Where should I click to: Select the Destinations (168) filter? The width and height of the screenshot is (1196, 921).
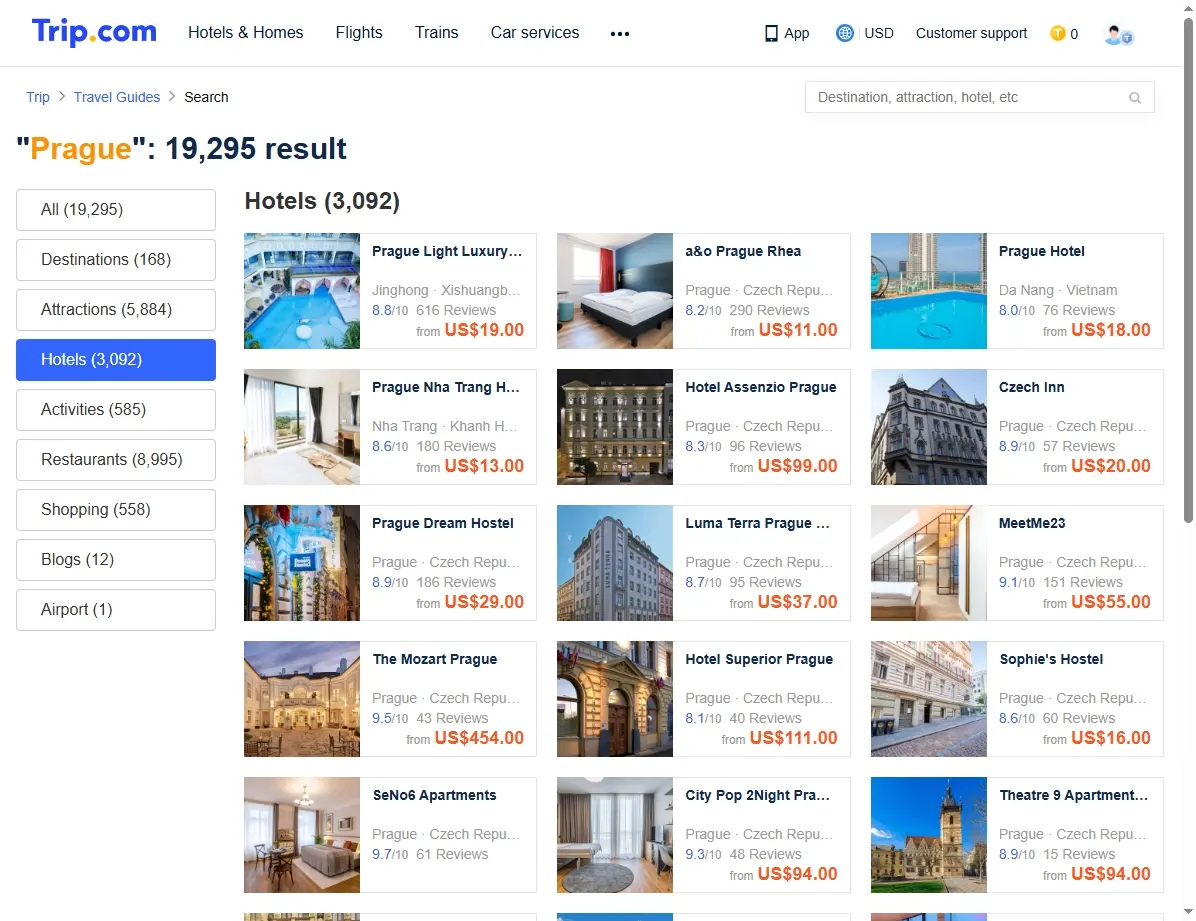[116, 259]
